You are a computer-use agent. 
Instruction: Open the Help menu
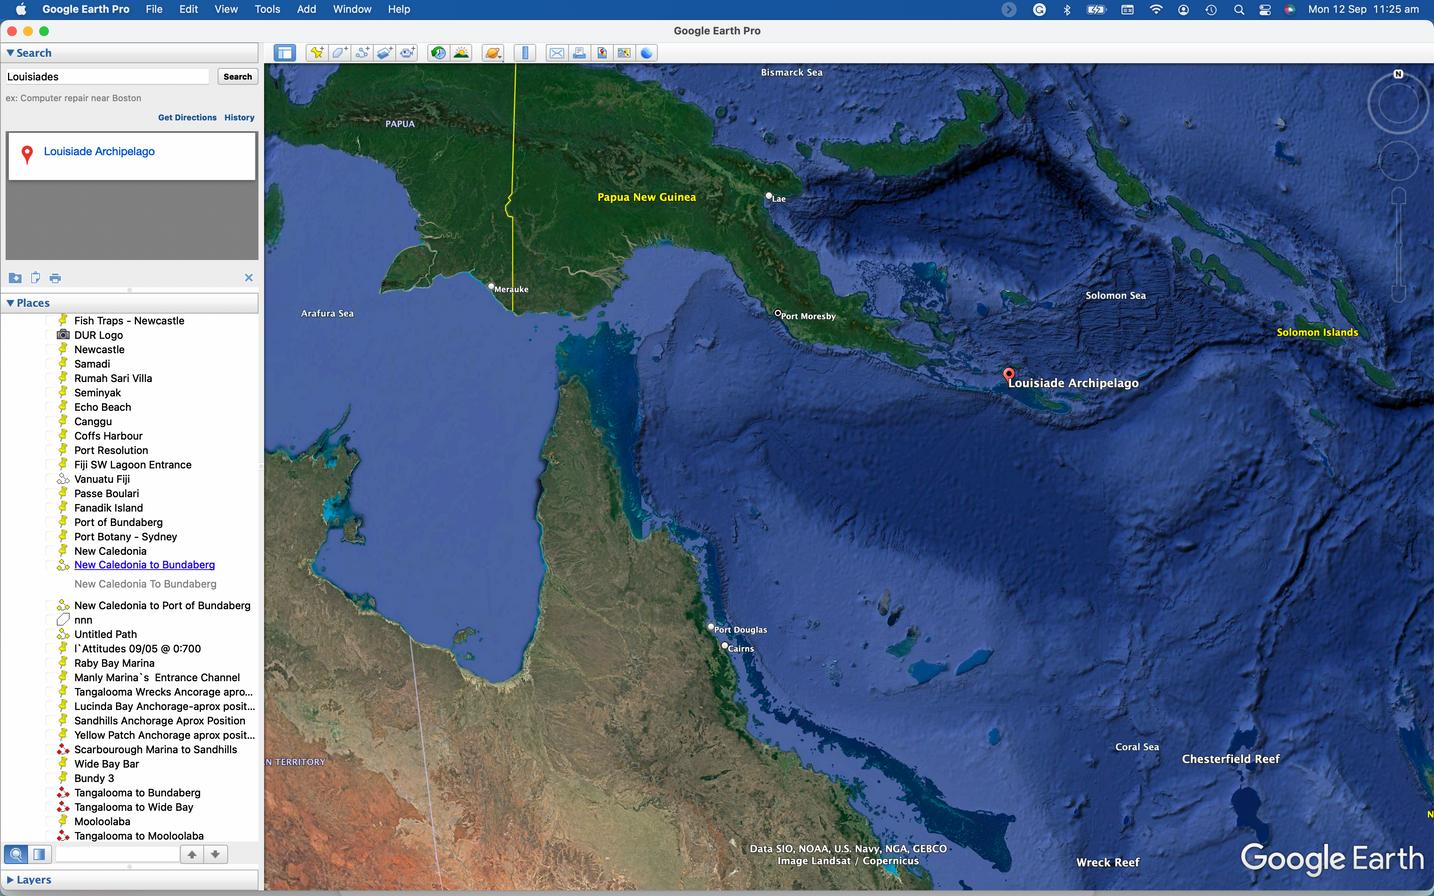coord(399,9)
